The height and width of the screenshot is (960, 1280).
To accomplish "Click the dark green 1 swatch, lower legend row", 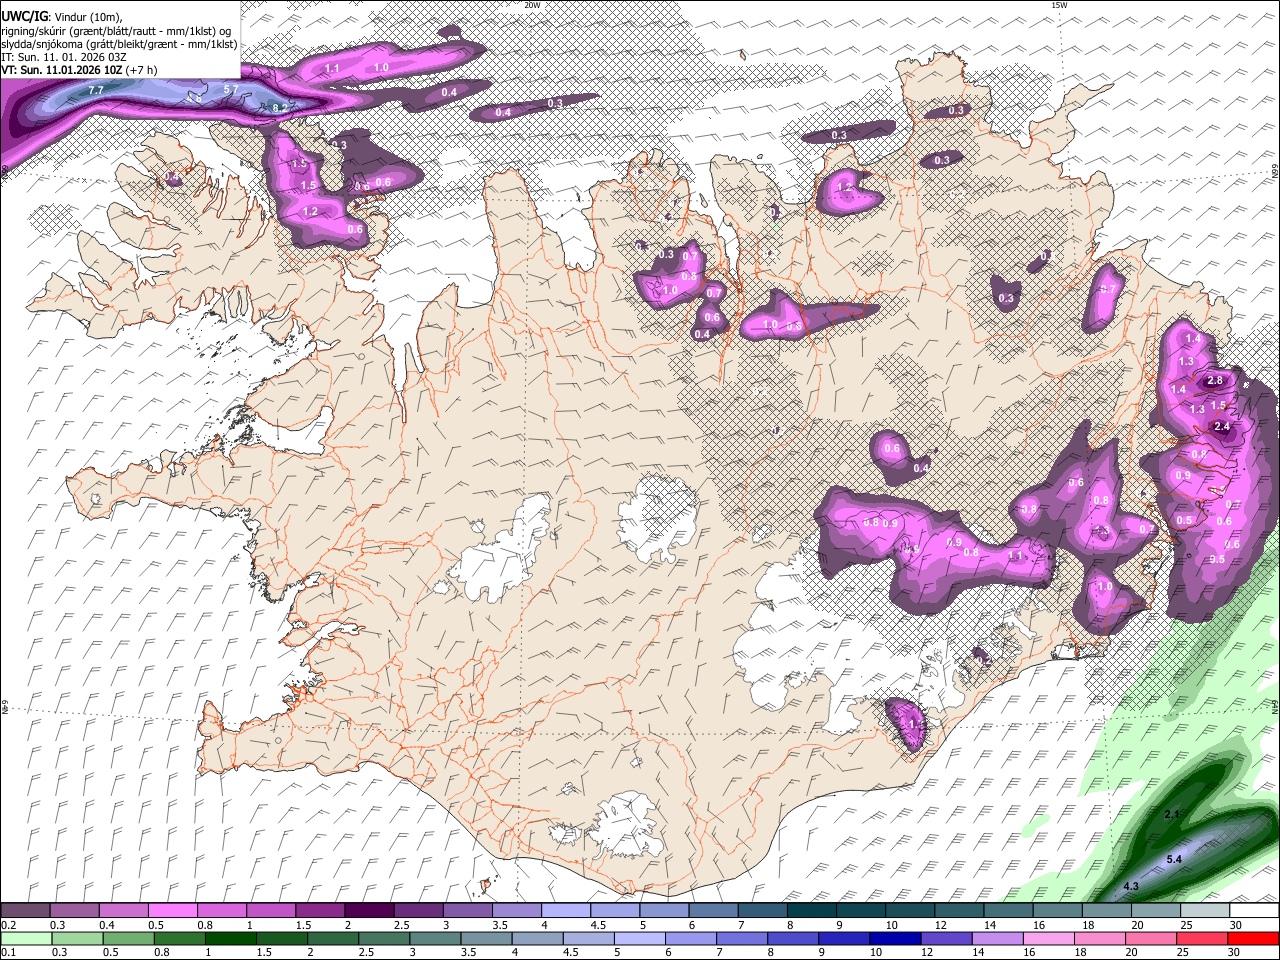I will click(230, 938).
